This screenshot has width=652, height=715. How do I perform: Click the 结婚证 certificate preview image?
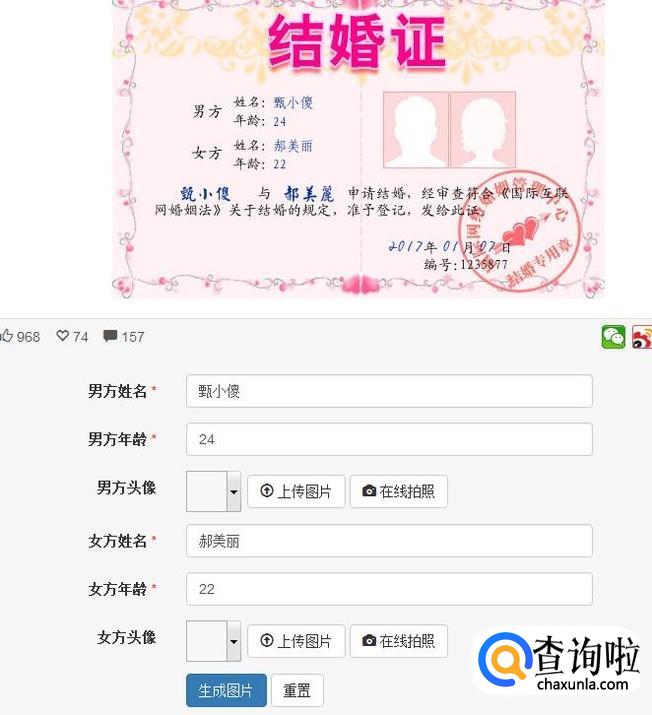coord(358,149)
